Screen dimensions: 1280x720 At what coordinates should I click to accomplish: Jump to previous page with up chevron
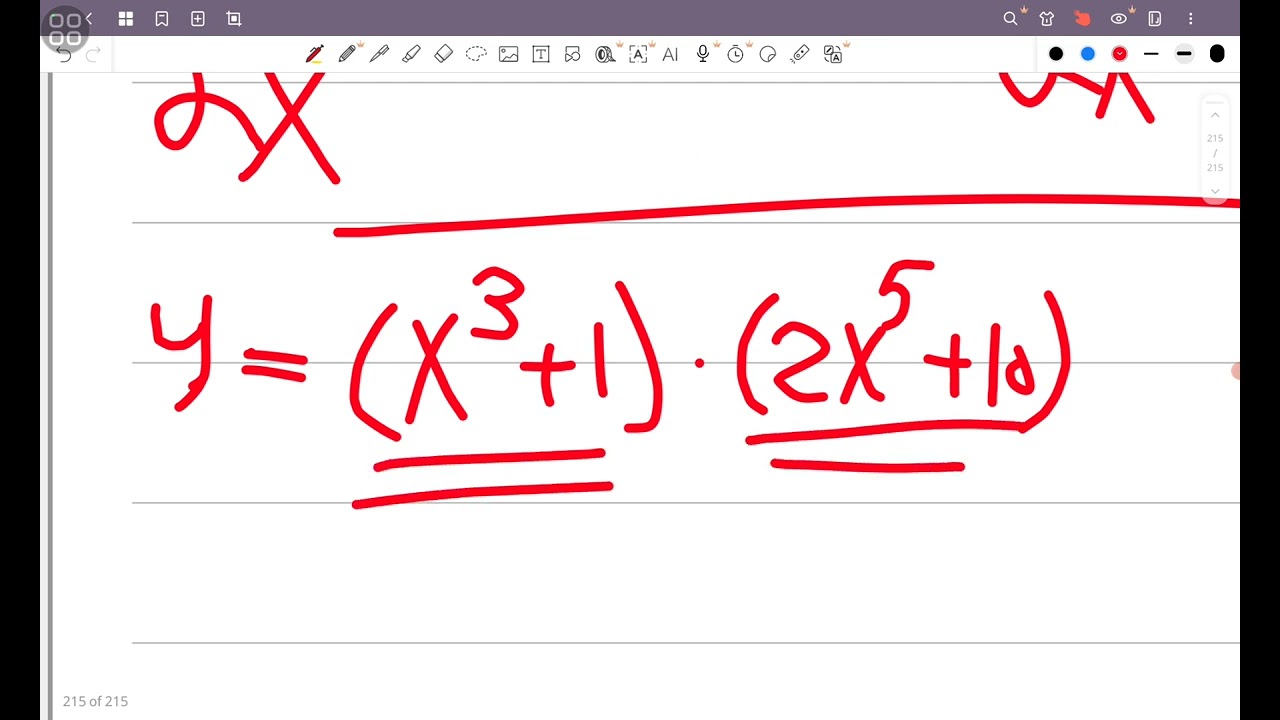point(1215,115)
